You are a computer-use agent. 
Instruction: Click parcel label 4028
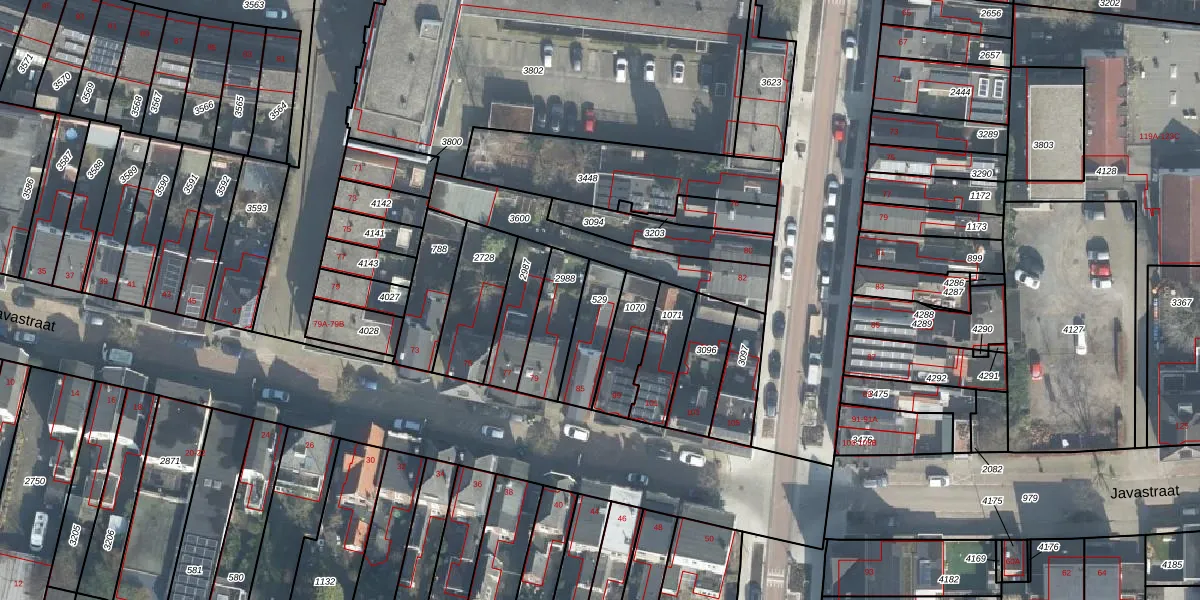(368, 330)
